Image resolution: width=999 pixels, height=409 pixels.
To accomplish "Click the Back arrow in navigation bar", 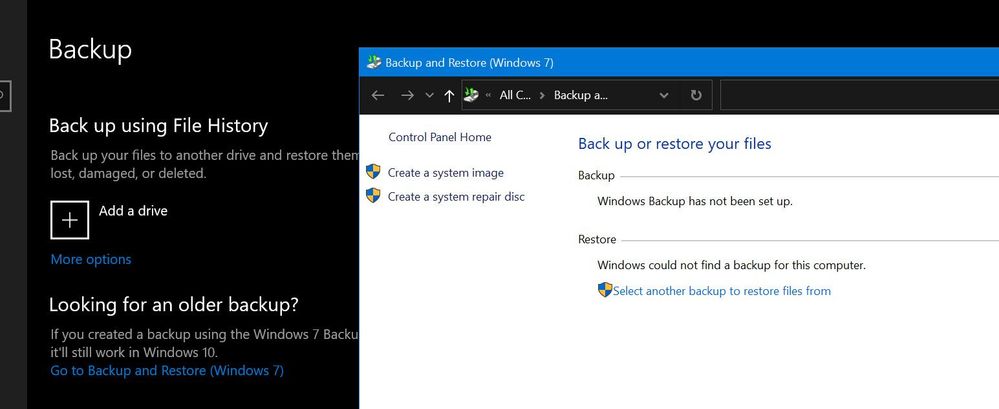I will tap(377, 96).
